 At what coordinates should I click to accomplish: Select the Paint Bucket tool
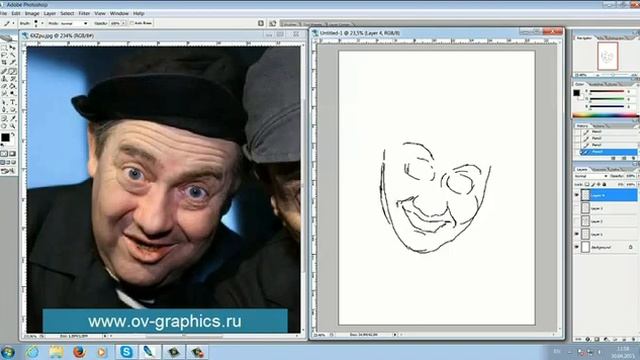(x=12, y=86)
